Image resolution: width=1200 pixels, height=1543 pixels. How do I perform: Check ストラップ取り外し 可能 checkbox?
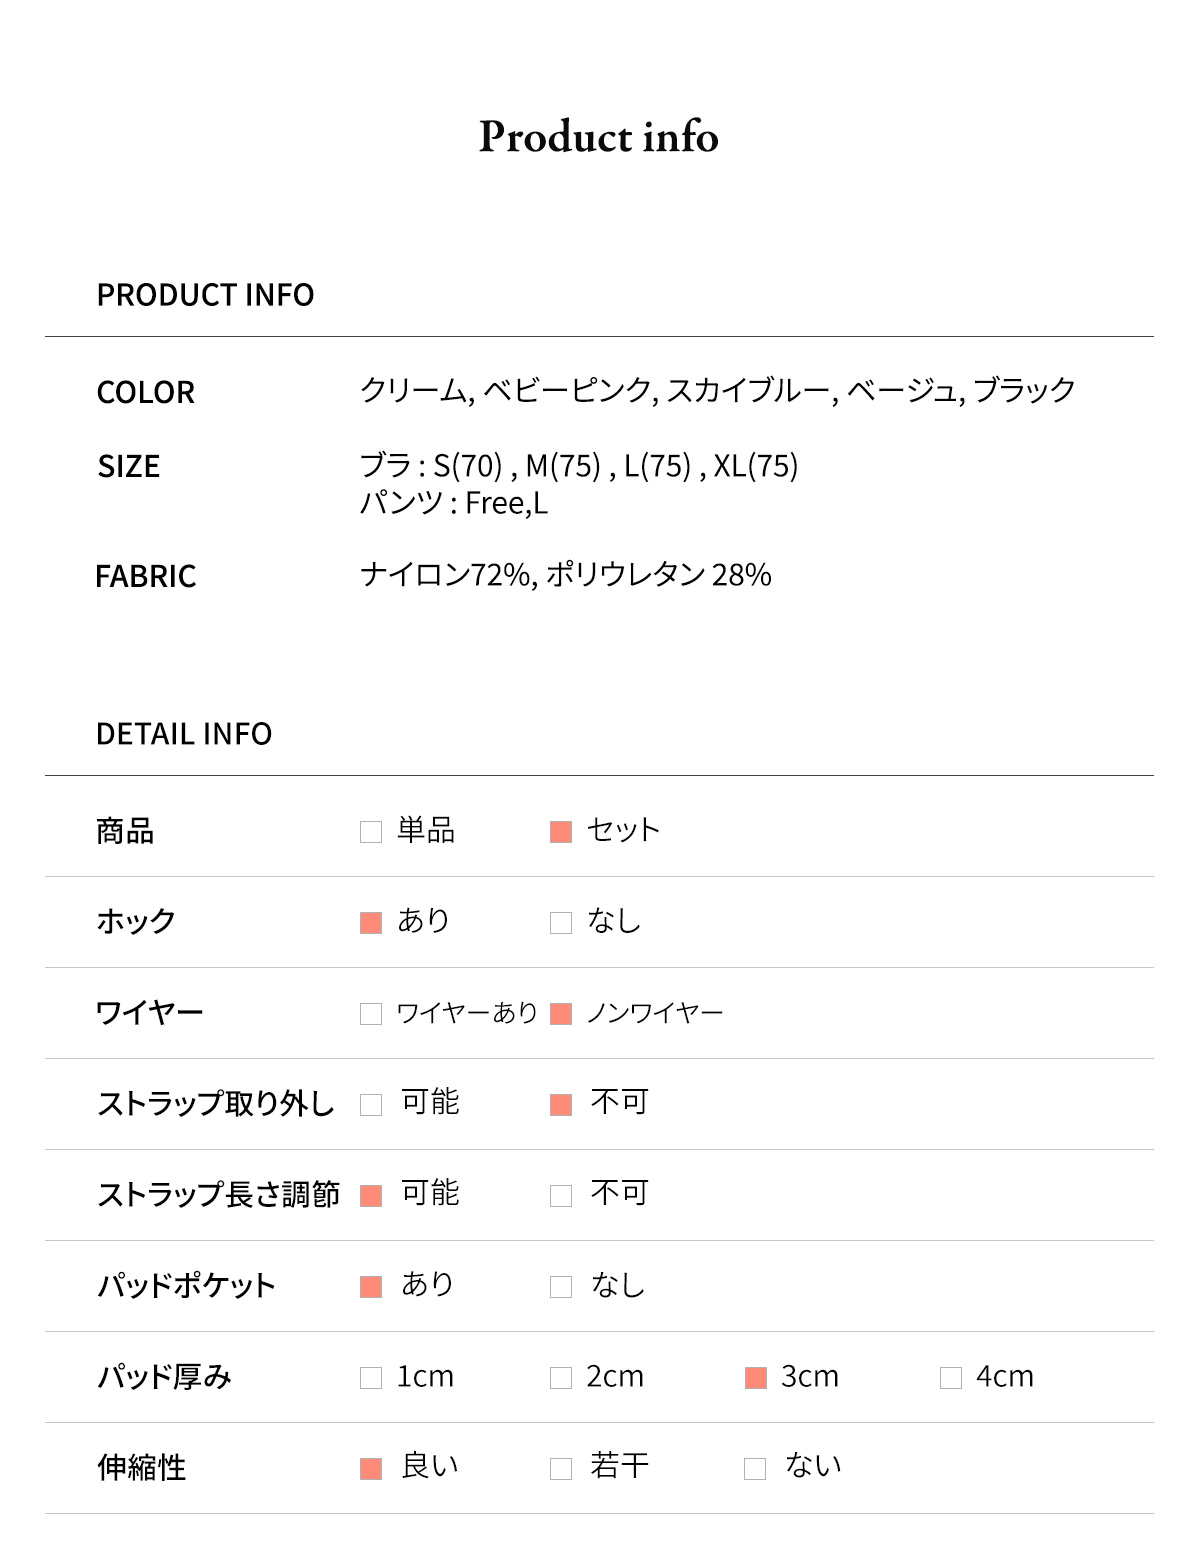(x=371, y=1105)
